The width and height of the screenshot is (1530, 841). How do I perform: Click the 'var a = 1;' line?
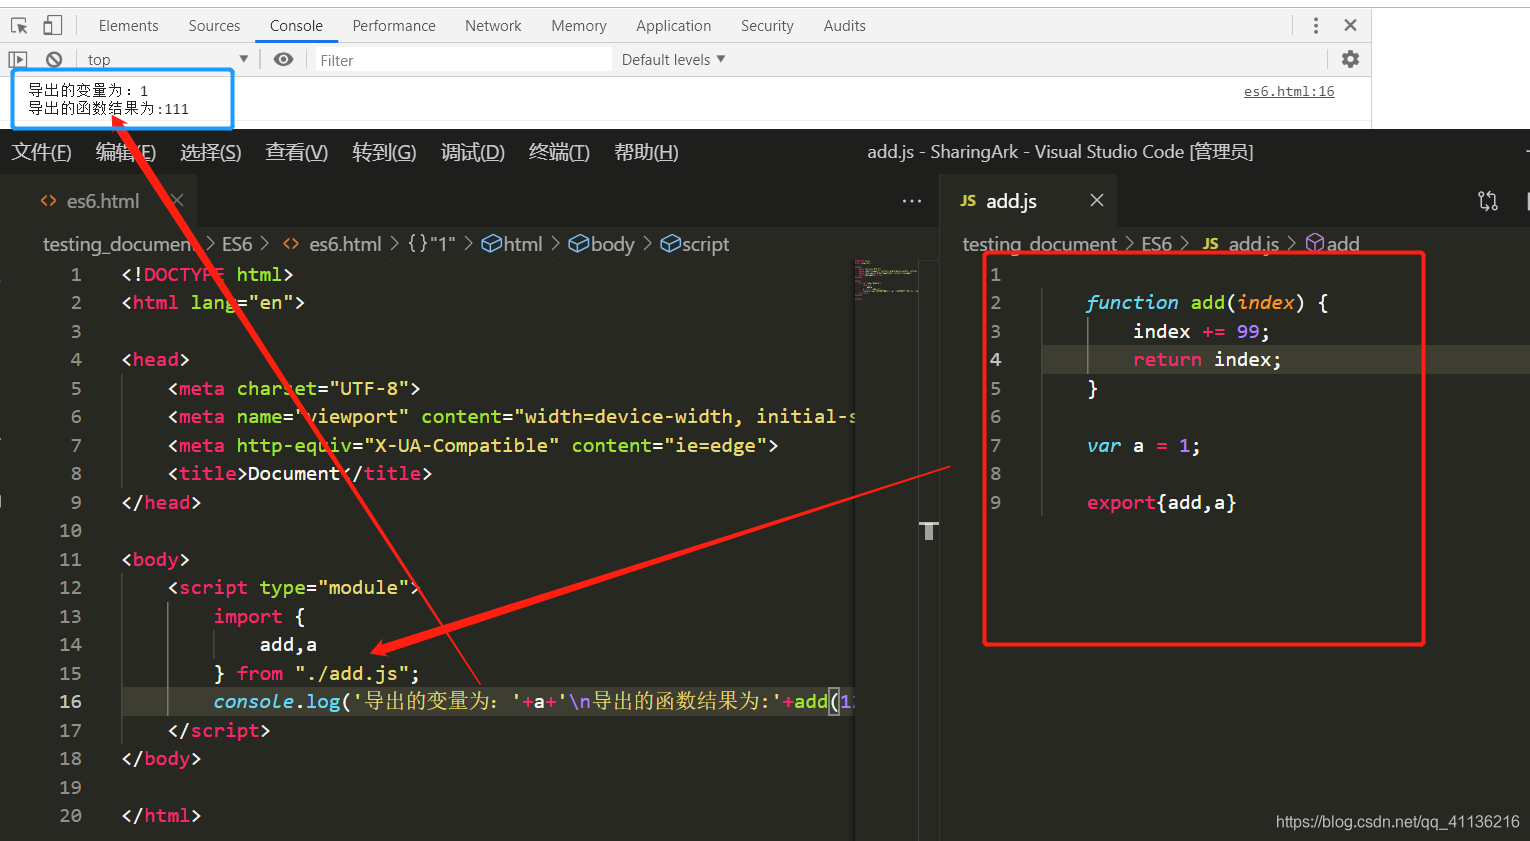coord(1143,446)
